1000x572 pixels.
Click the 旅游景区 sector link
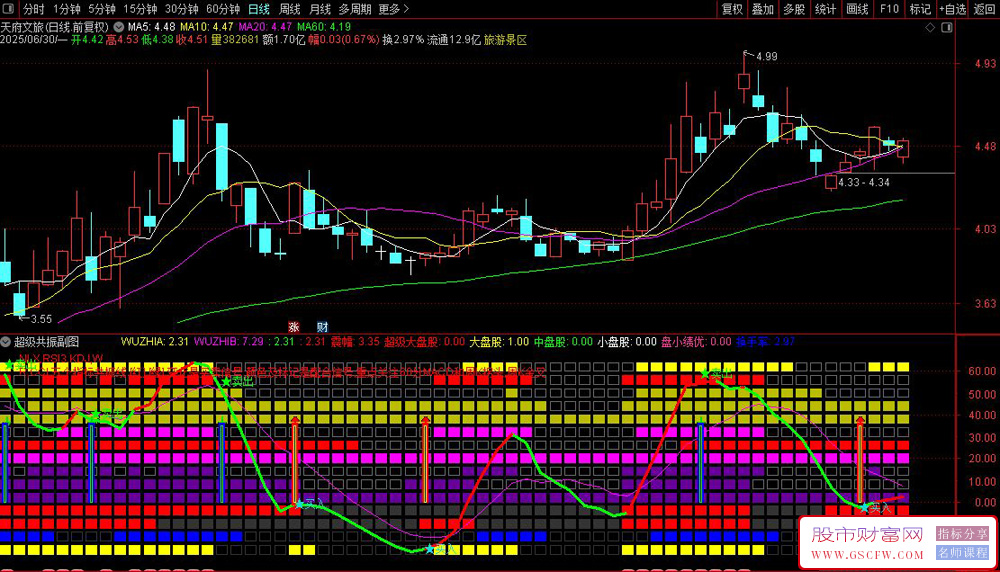(505, 40)
